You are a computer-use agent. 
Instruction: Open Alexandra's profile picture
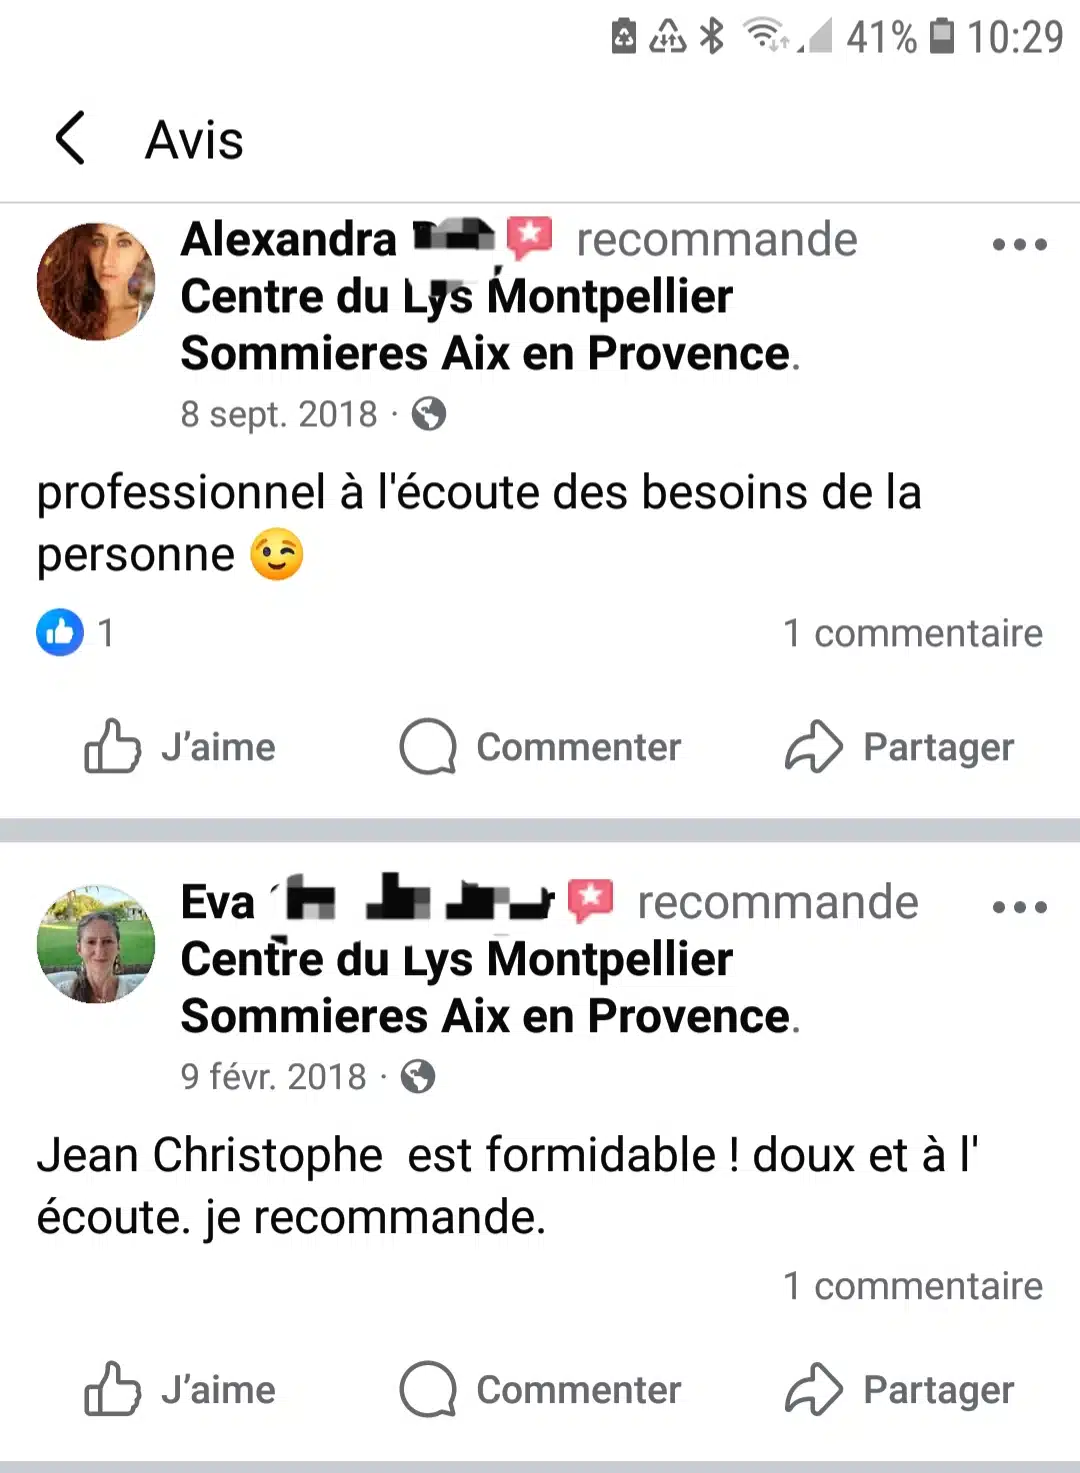pyautogui.click(x=96, y=281)
